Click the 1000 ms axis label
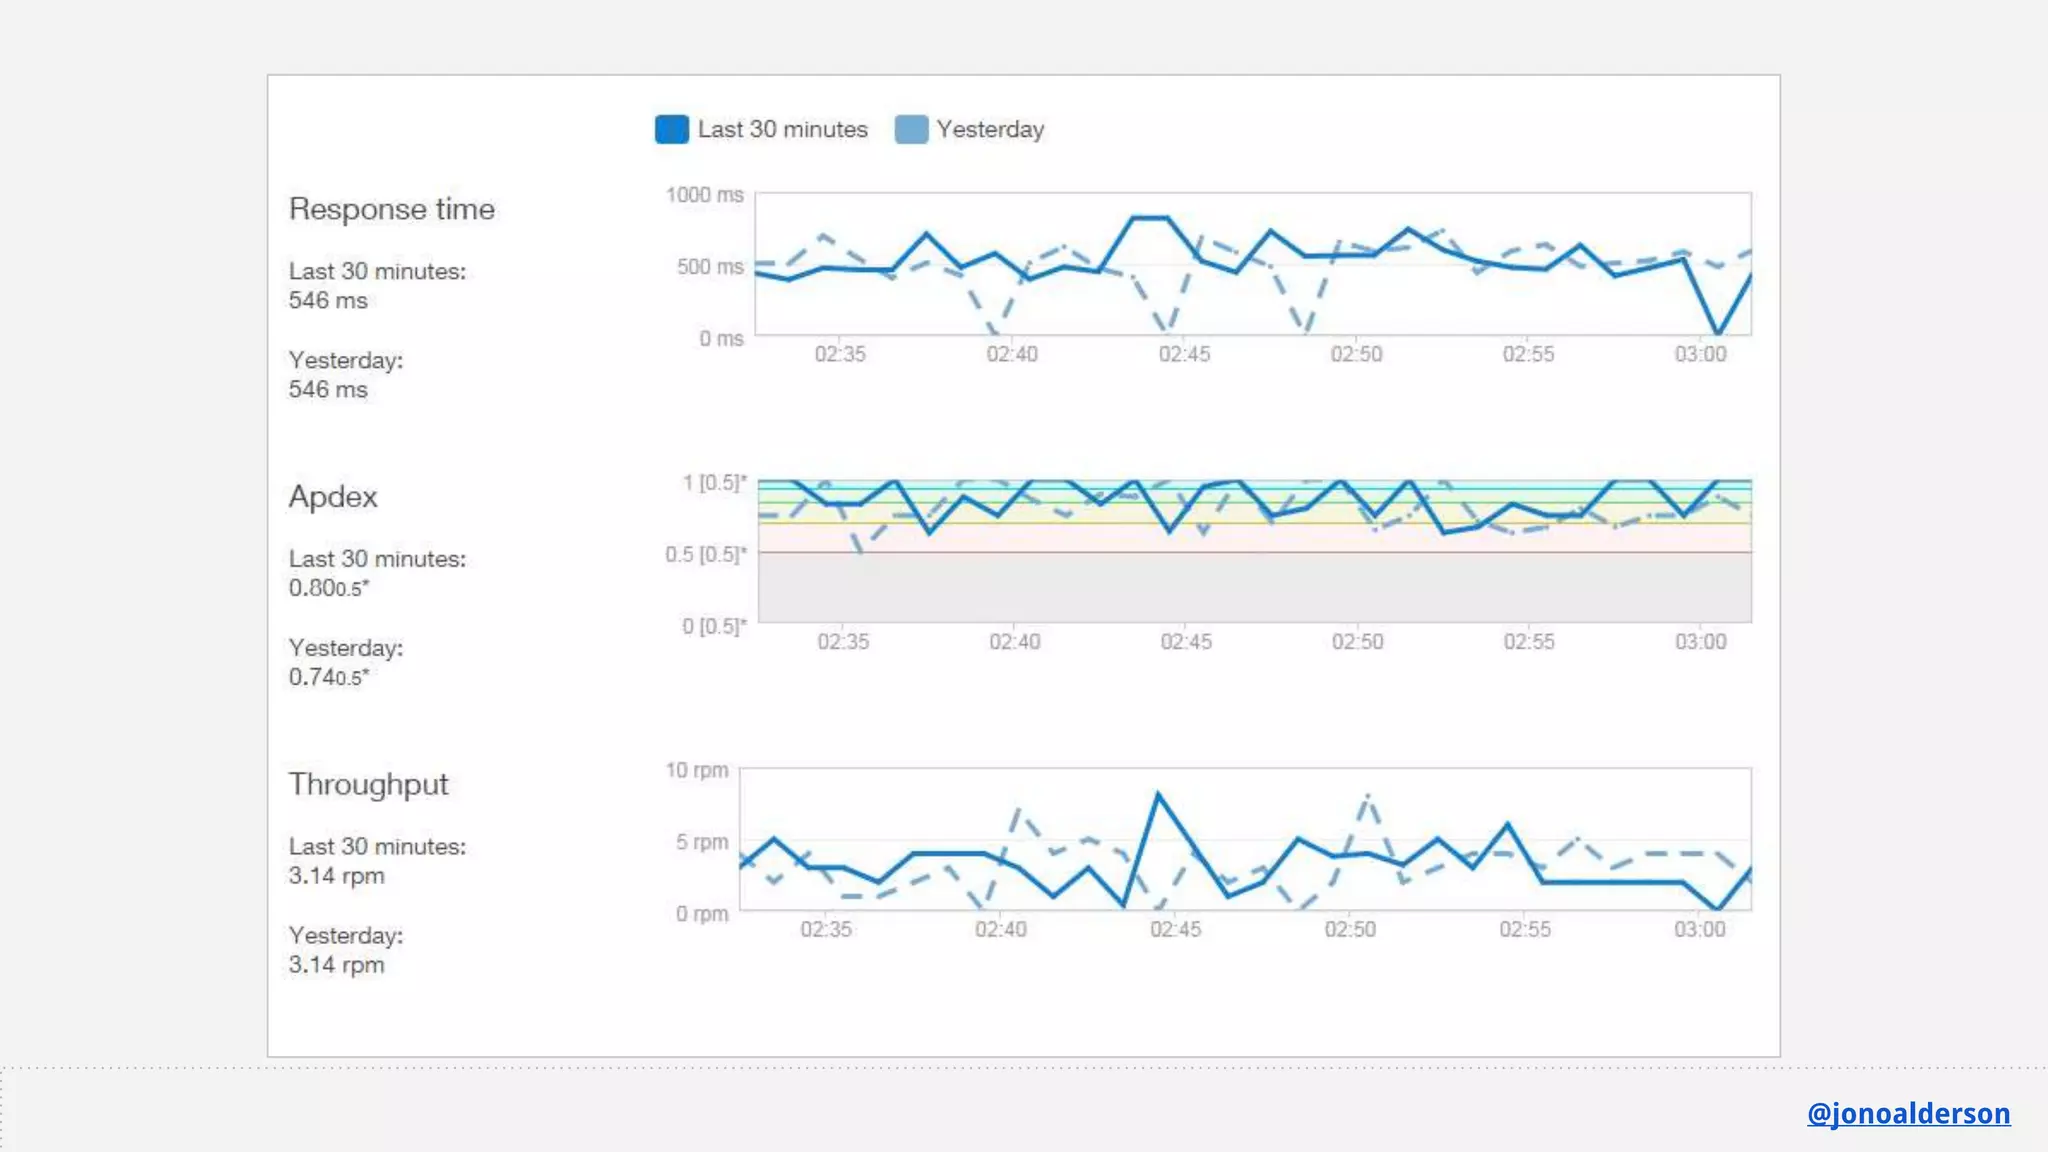 click(704, 195)
